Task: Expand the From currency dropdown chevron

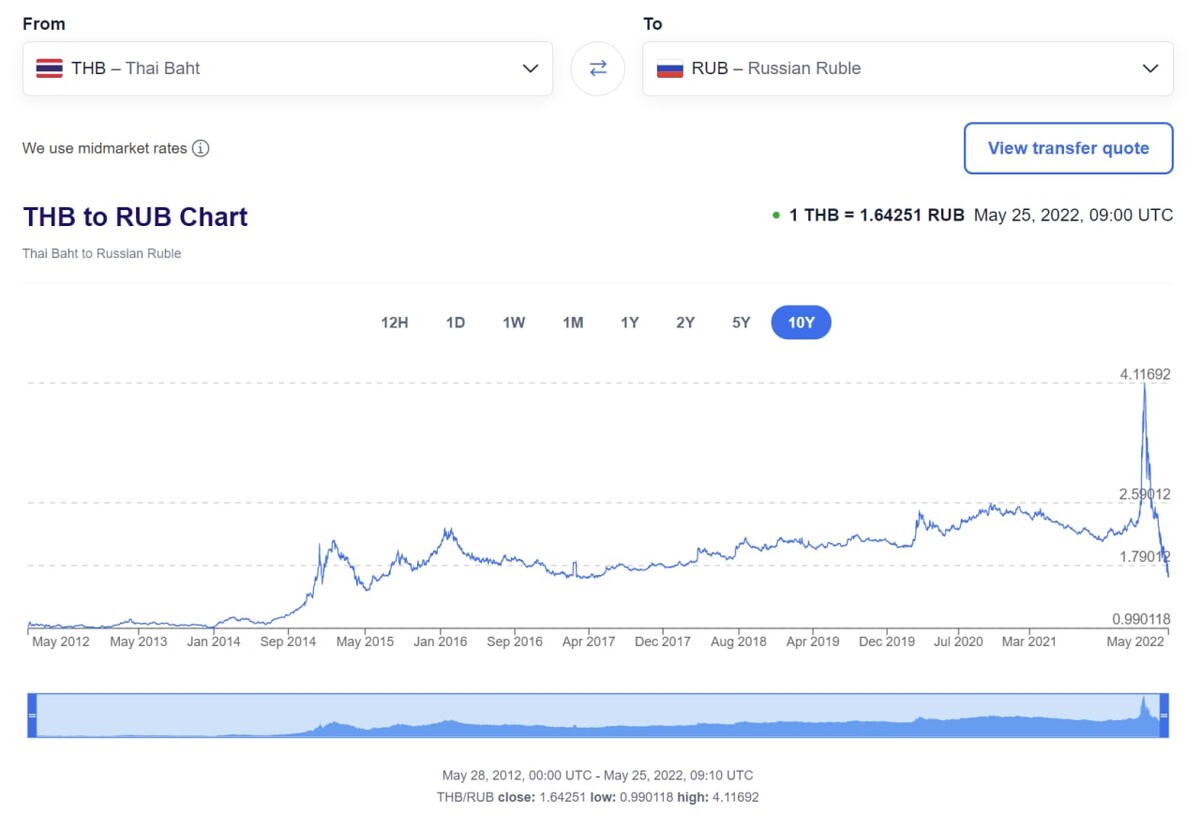Action: 530,68
